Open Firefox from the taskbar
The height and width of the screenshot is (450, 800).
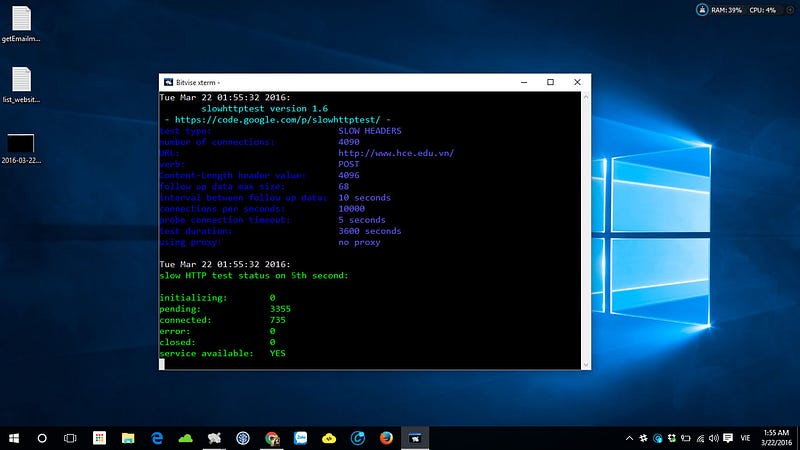click(x=386, y=438)
